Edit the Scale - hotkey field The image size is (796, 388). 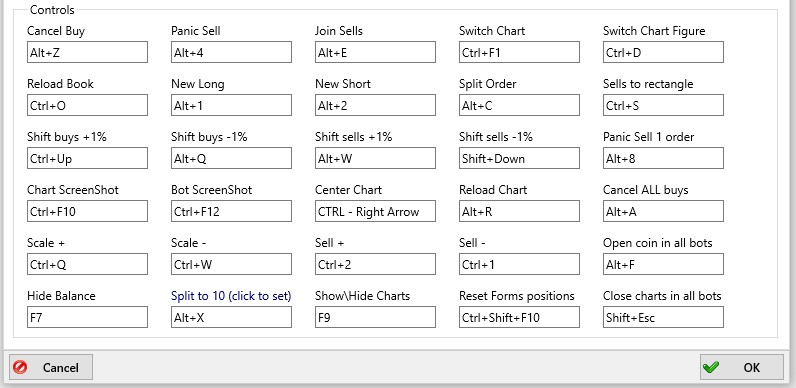click(231, 264)
